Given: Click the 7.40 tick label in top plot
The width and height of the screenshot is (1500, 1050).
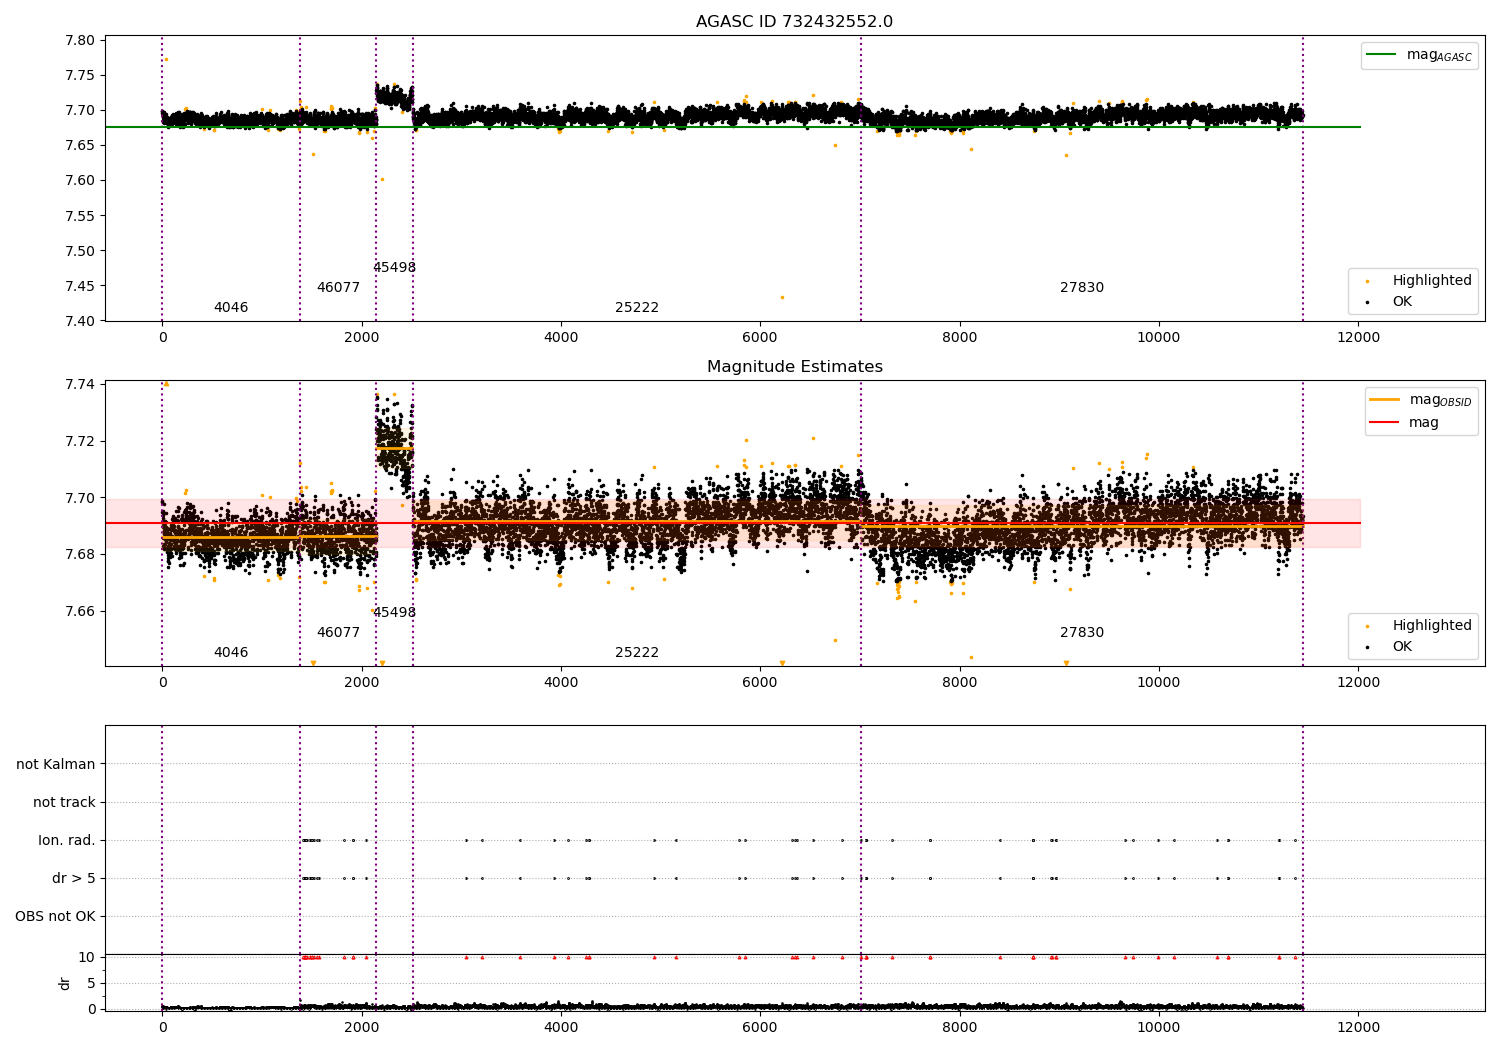Looking at the screenshot, I should pos(80,321).
